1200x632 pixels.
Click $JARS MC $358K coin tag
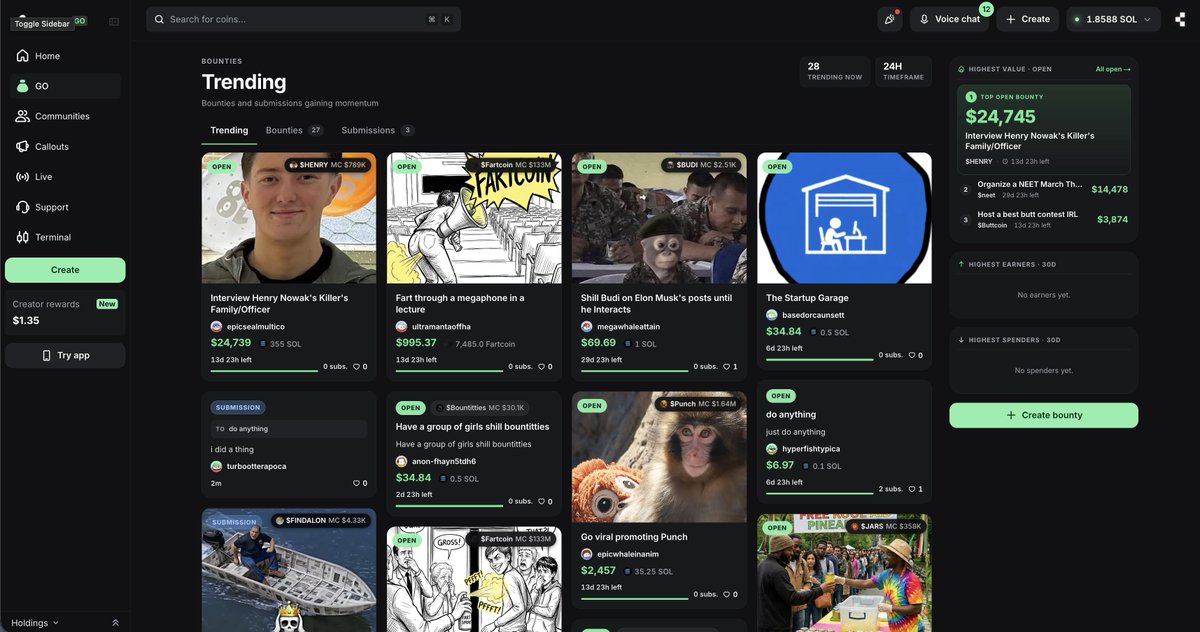coord(885,526)
